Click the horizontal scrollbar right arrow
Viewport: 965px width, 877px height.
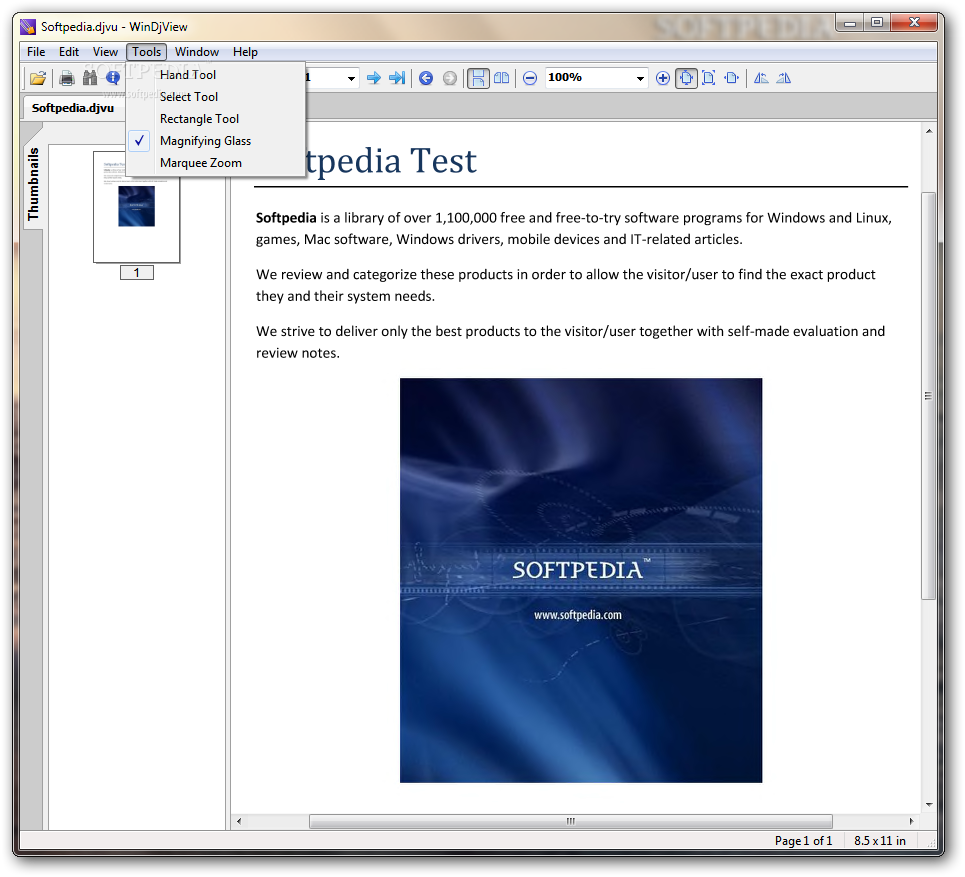[911, 821]
